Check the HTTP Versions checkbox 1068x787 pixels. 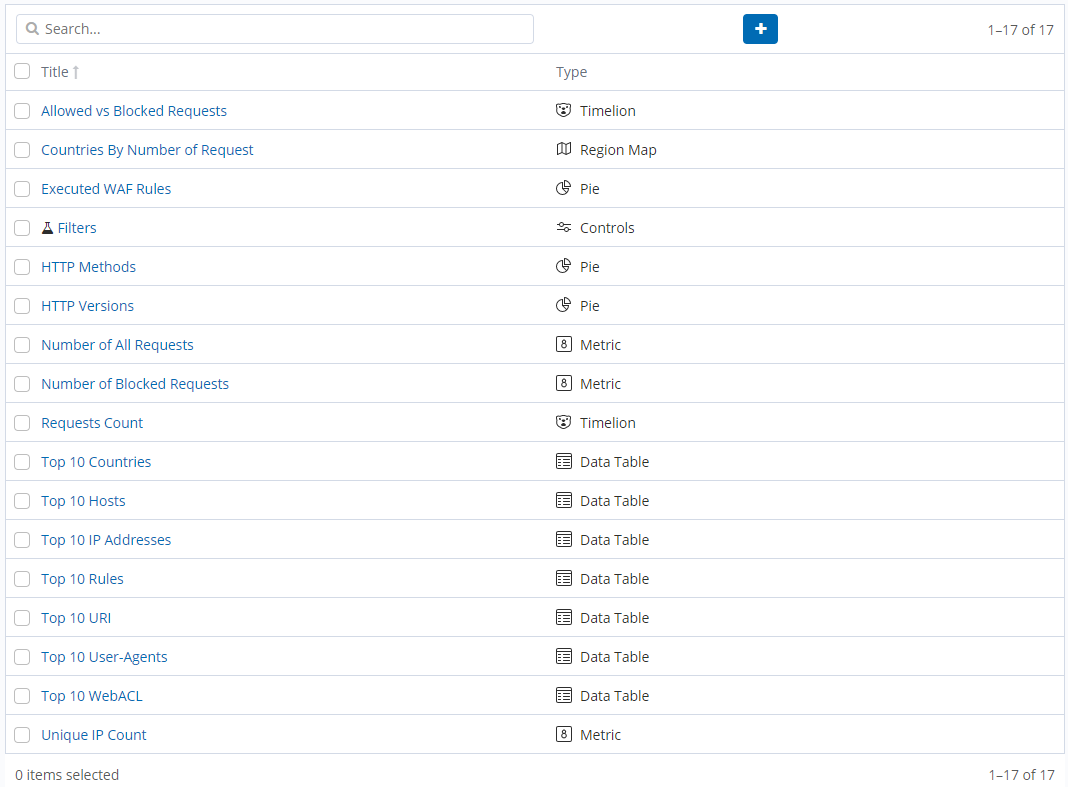(22, 306)
